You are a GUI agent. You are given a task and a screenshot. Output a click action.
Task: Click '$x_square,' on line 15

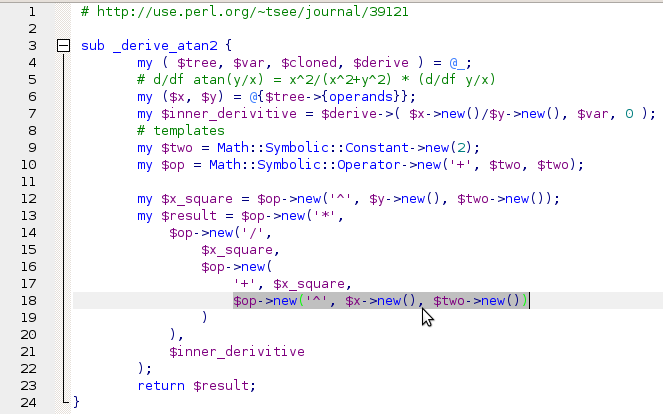tap(241, 250)
